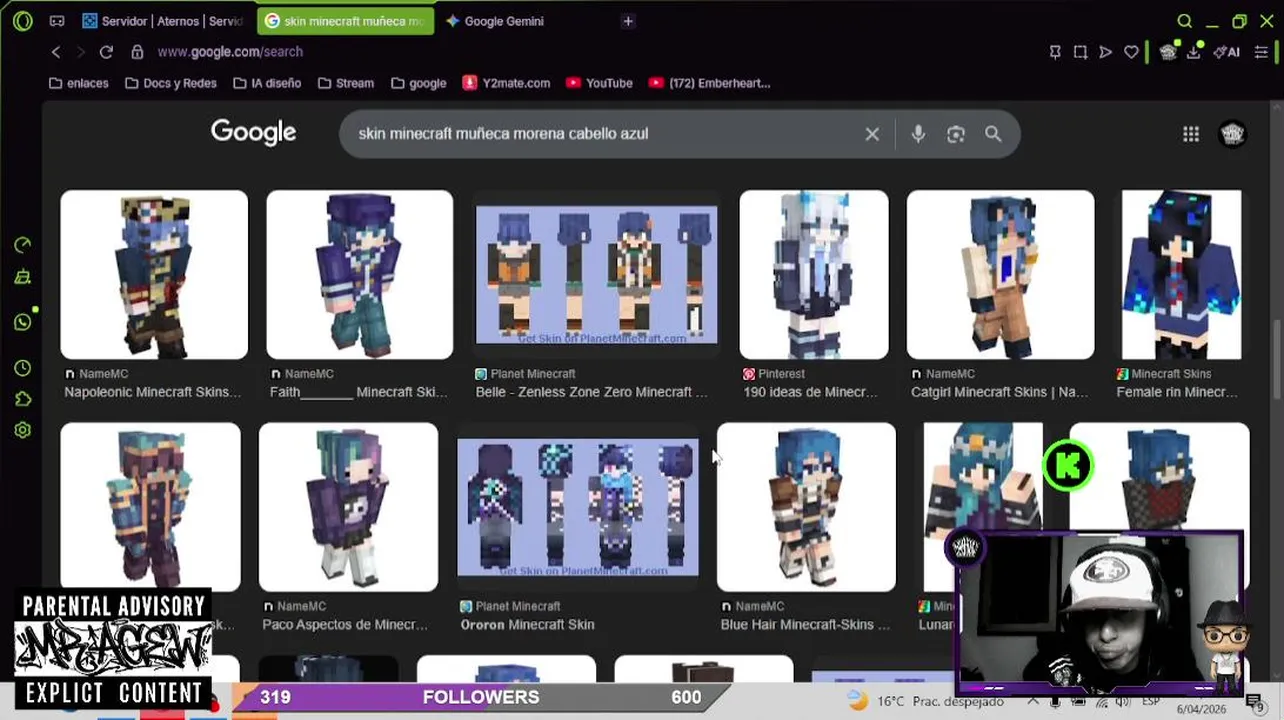This screenshot has height=720, width=1284.
Task: Open the easy setup sliders icon
Action: (x=1261, y=52)
